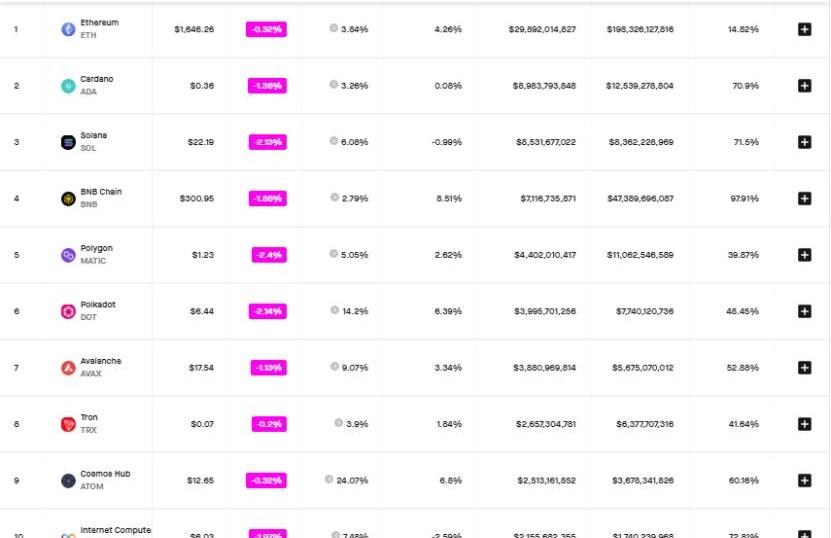831x538 pixels.
Task: Click BNB Chain's $300.95 price cell
Action: pyautogui.click(x=197, y=199)
